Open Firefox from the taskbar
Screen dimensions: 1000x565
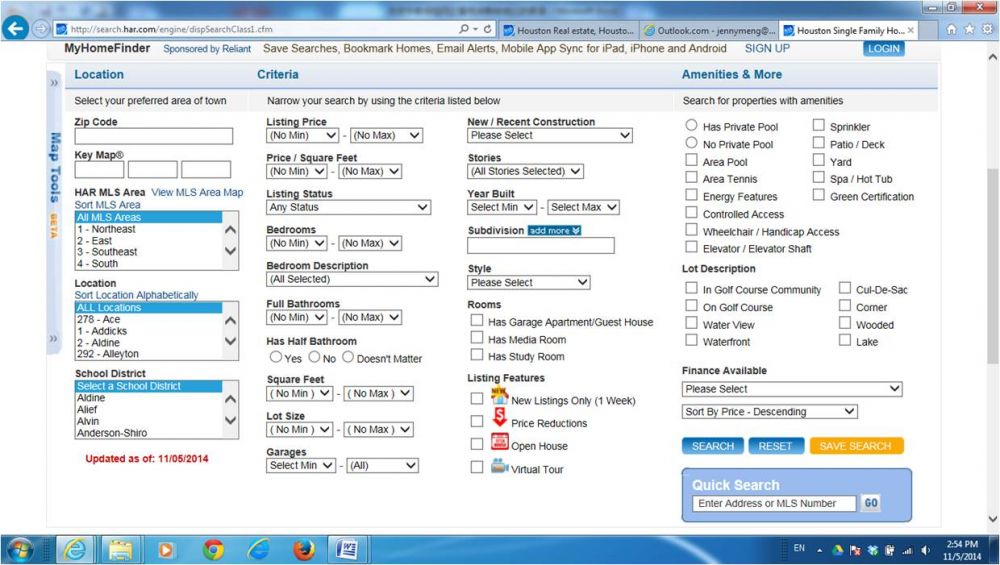[304, 549]
